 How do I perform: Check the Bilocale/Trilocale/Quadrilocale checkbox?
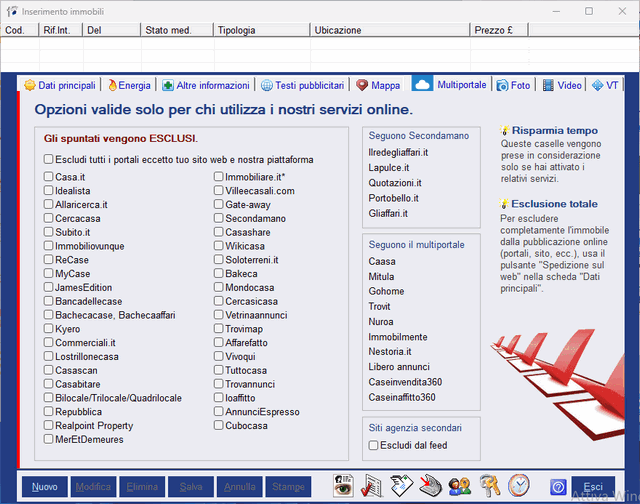(x=48, y=397)
